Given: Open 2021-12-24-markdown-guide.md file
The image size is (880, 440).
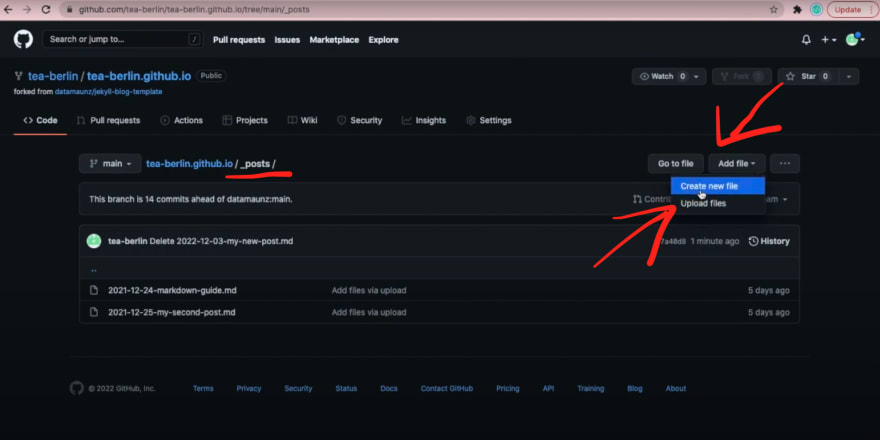Looking at the screenshot, I should click(x=172, y=291).
